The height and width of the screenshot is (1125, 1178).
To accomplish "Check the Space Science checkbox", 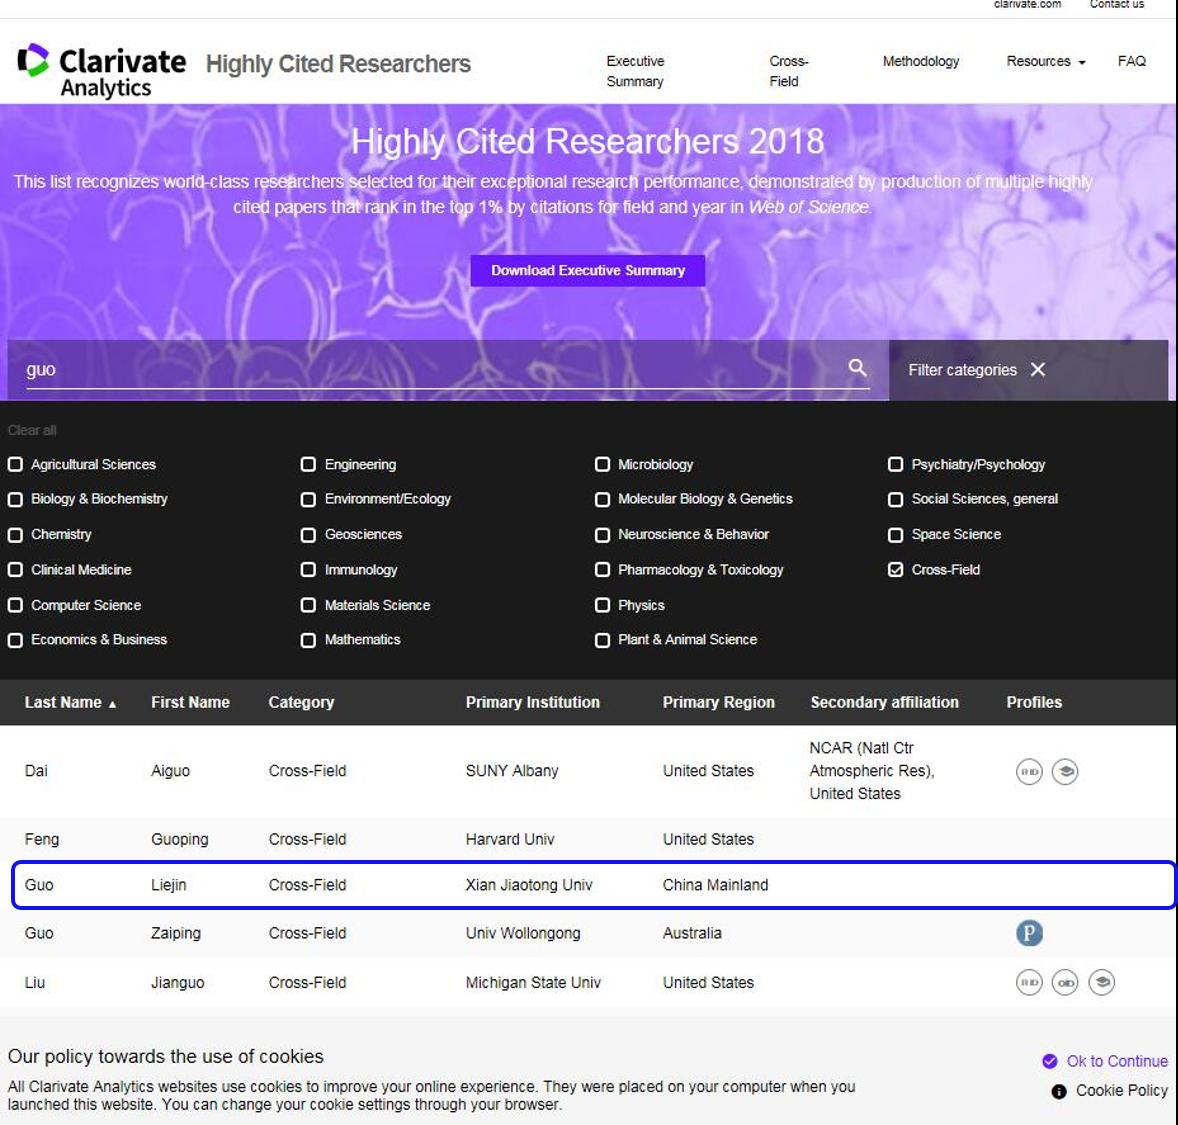I will [x=896, y=535].
